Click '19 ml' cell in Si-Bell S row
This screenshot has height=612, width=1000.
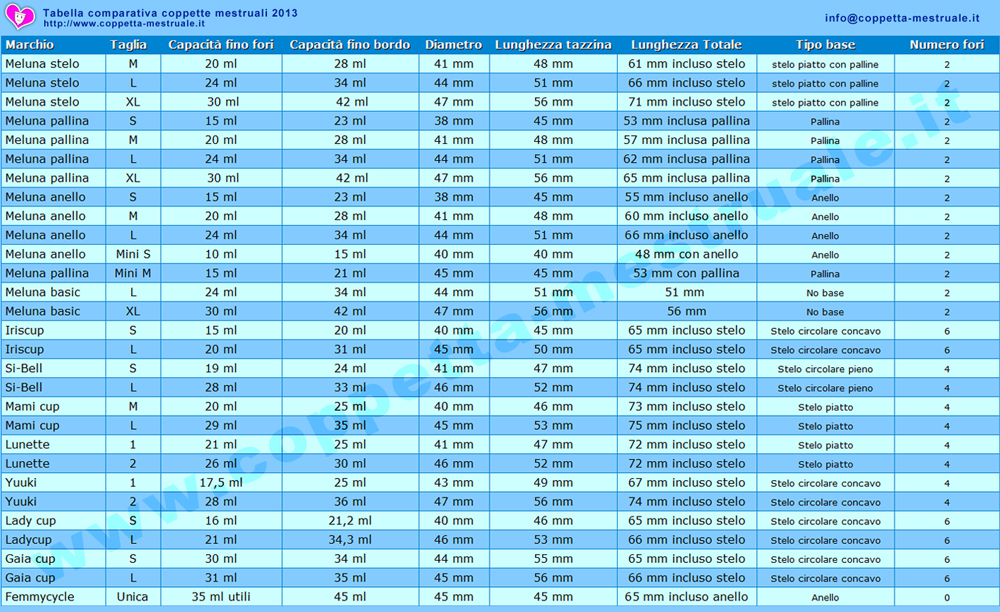coord(221,368)
